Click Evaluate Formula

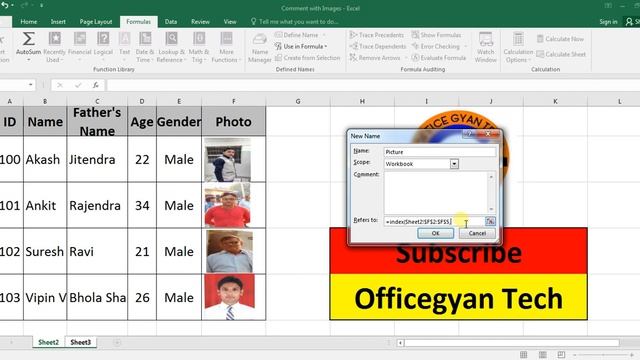pos(439,58)
